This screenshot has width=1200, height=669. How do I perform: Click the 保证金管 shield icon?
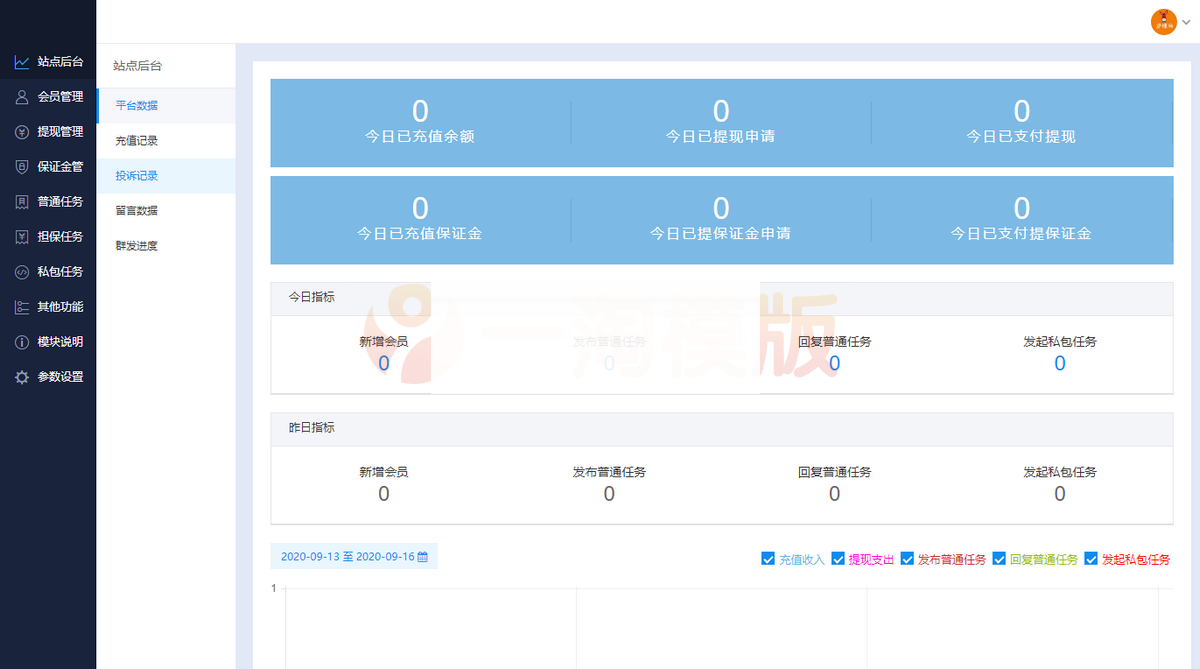point(21,166)
